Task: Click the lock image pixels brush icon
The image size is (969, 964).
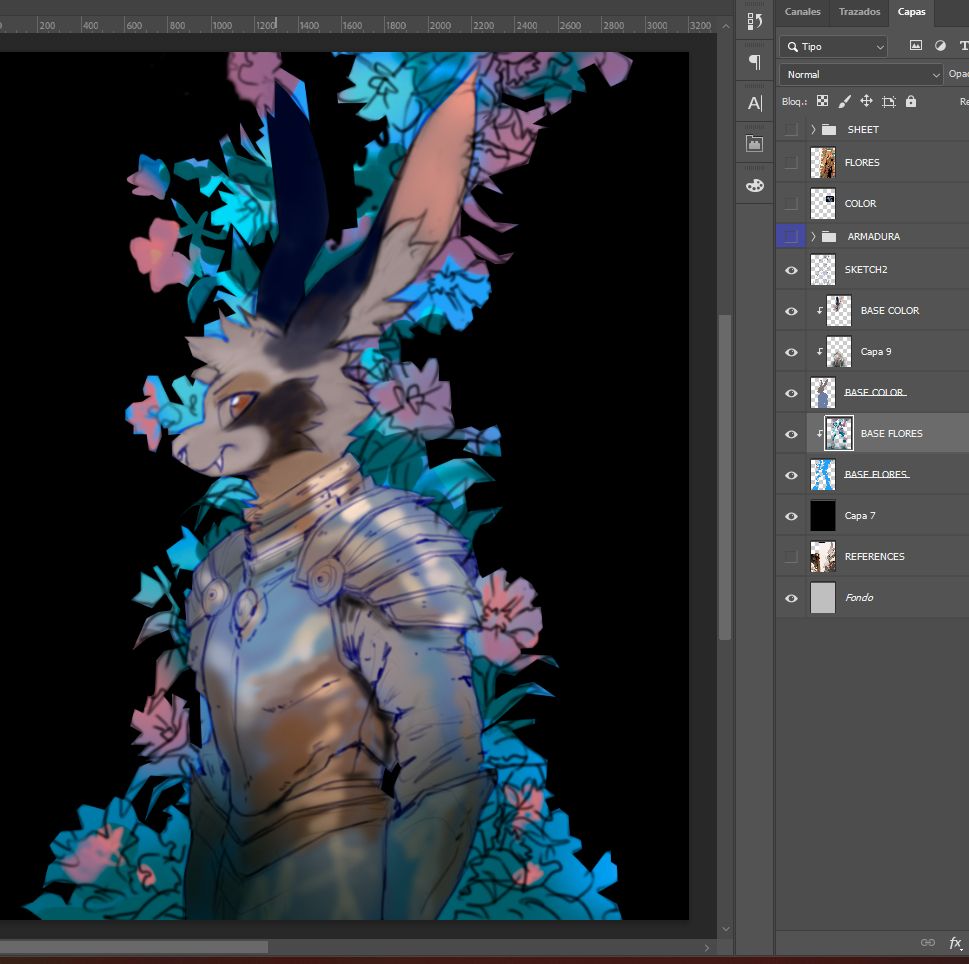Action: click(x=844, y=101)
